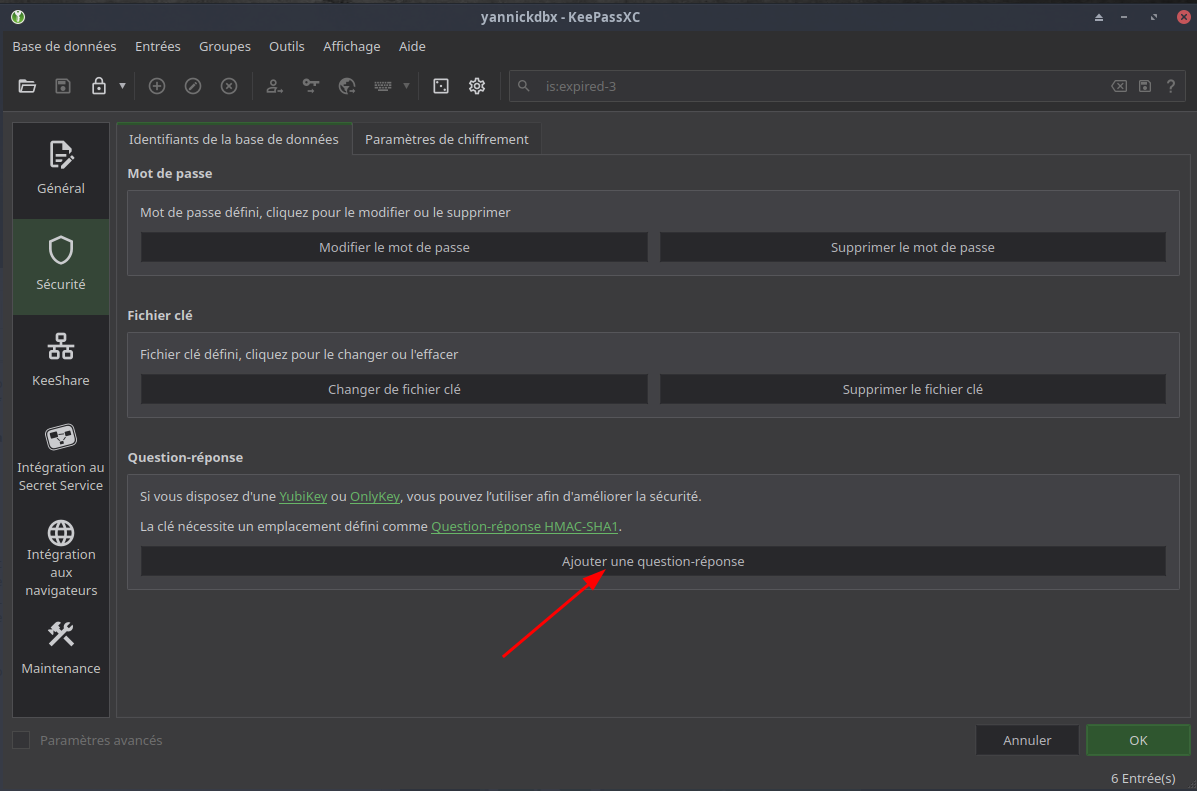1197x791 pixels.
Task: Open the Outils menu
Action: click(x=287, y=46)
